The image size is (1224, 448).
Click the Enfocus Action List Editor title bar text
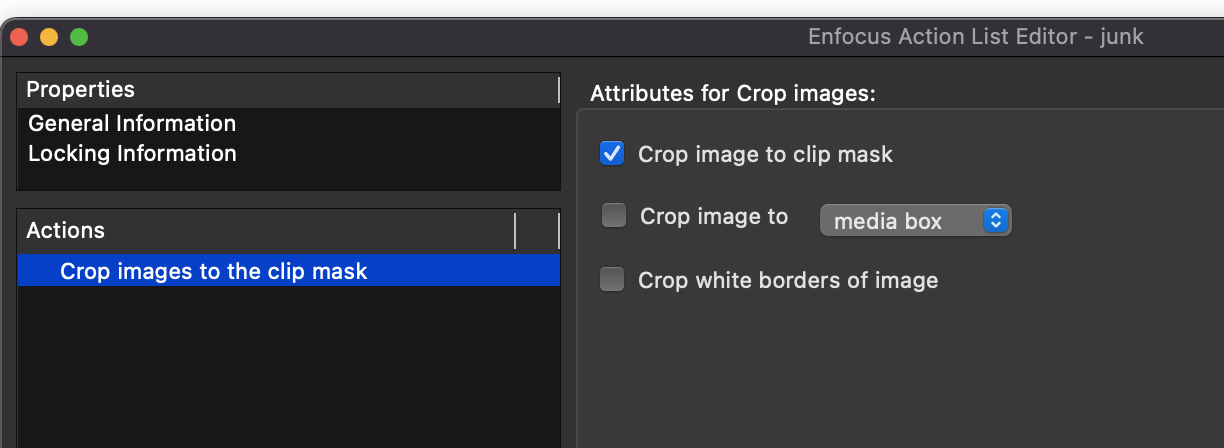[x=975, y=37]
